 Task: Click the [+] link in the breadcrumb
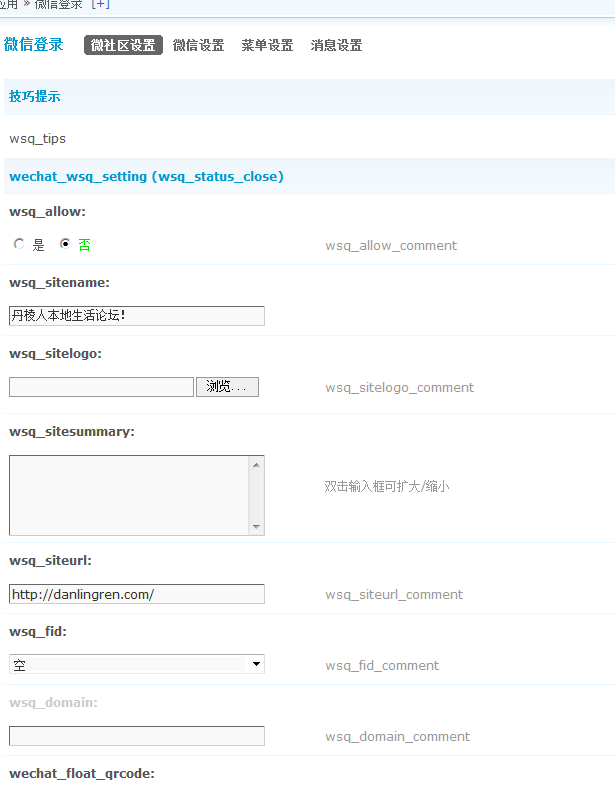(x=100, y=4)
